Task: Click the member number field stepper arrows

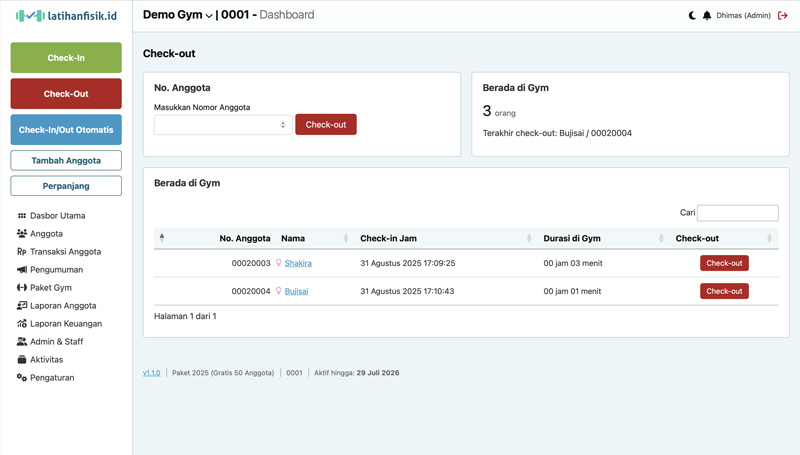Action: click(x=283, y=125)
